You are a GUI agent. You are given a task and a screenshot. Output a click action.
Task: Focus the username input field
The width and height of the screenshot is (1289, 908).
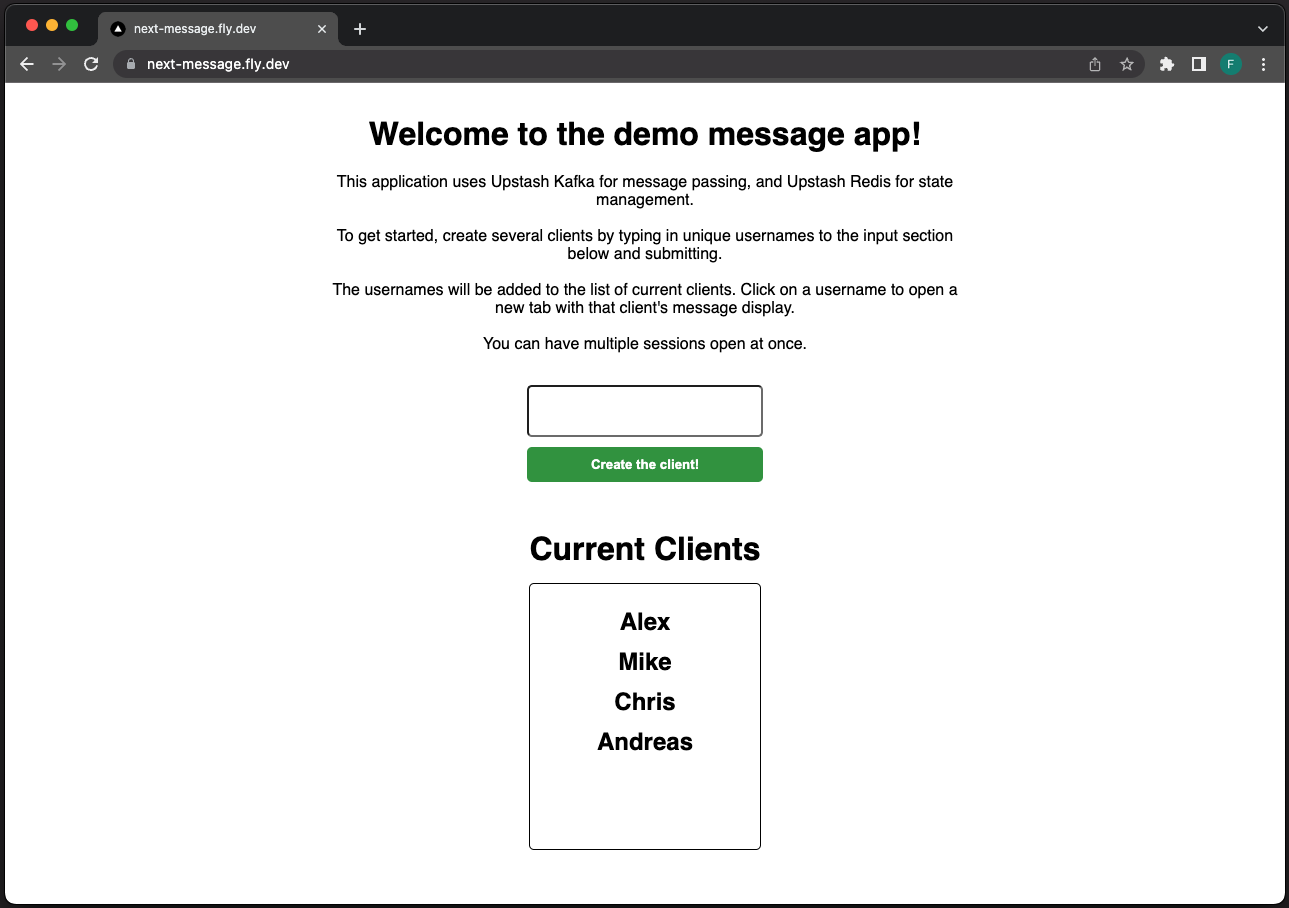[644, 411]
